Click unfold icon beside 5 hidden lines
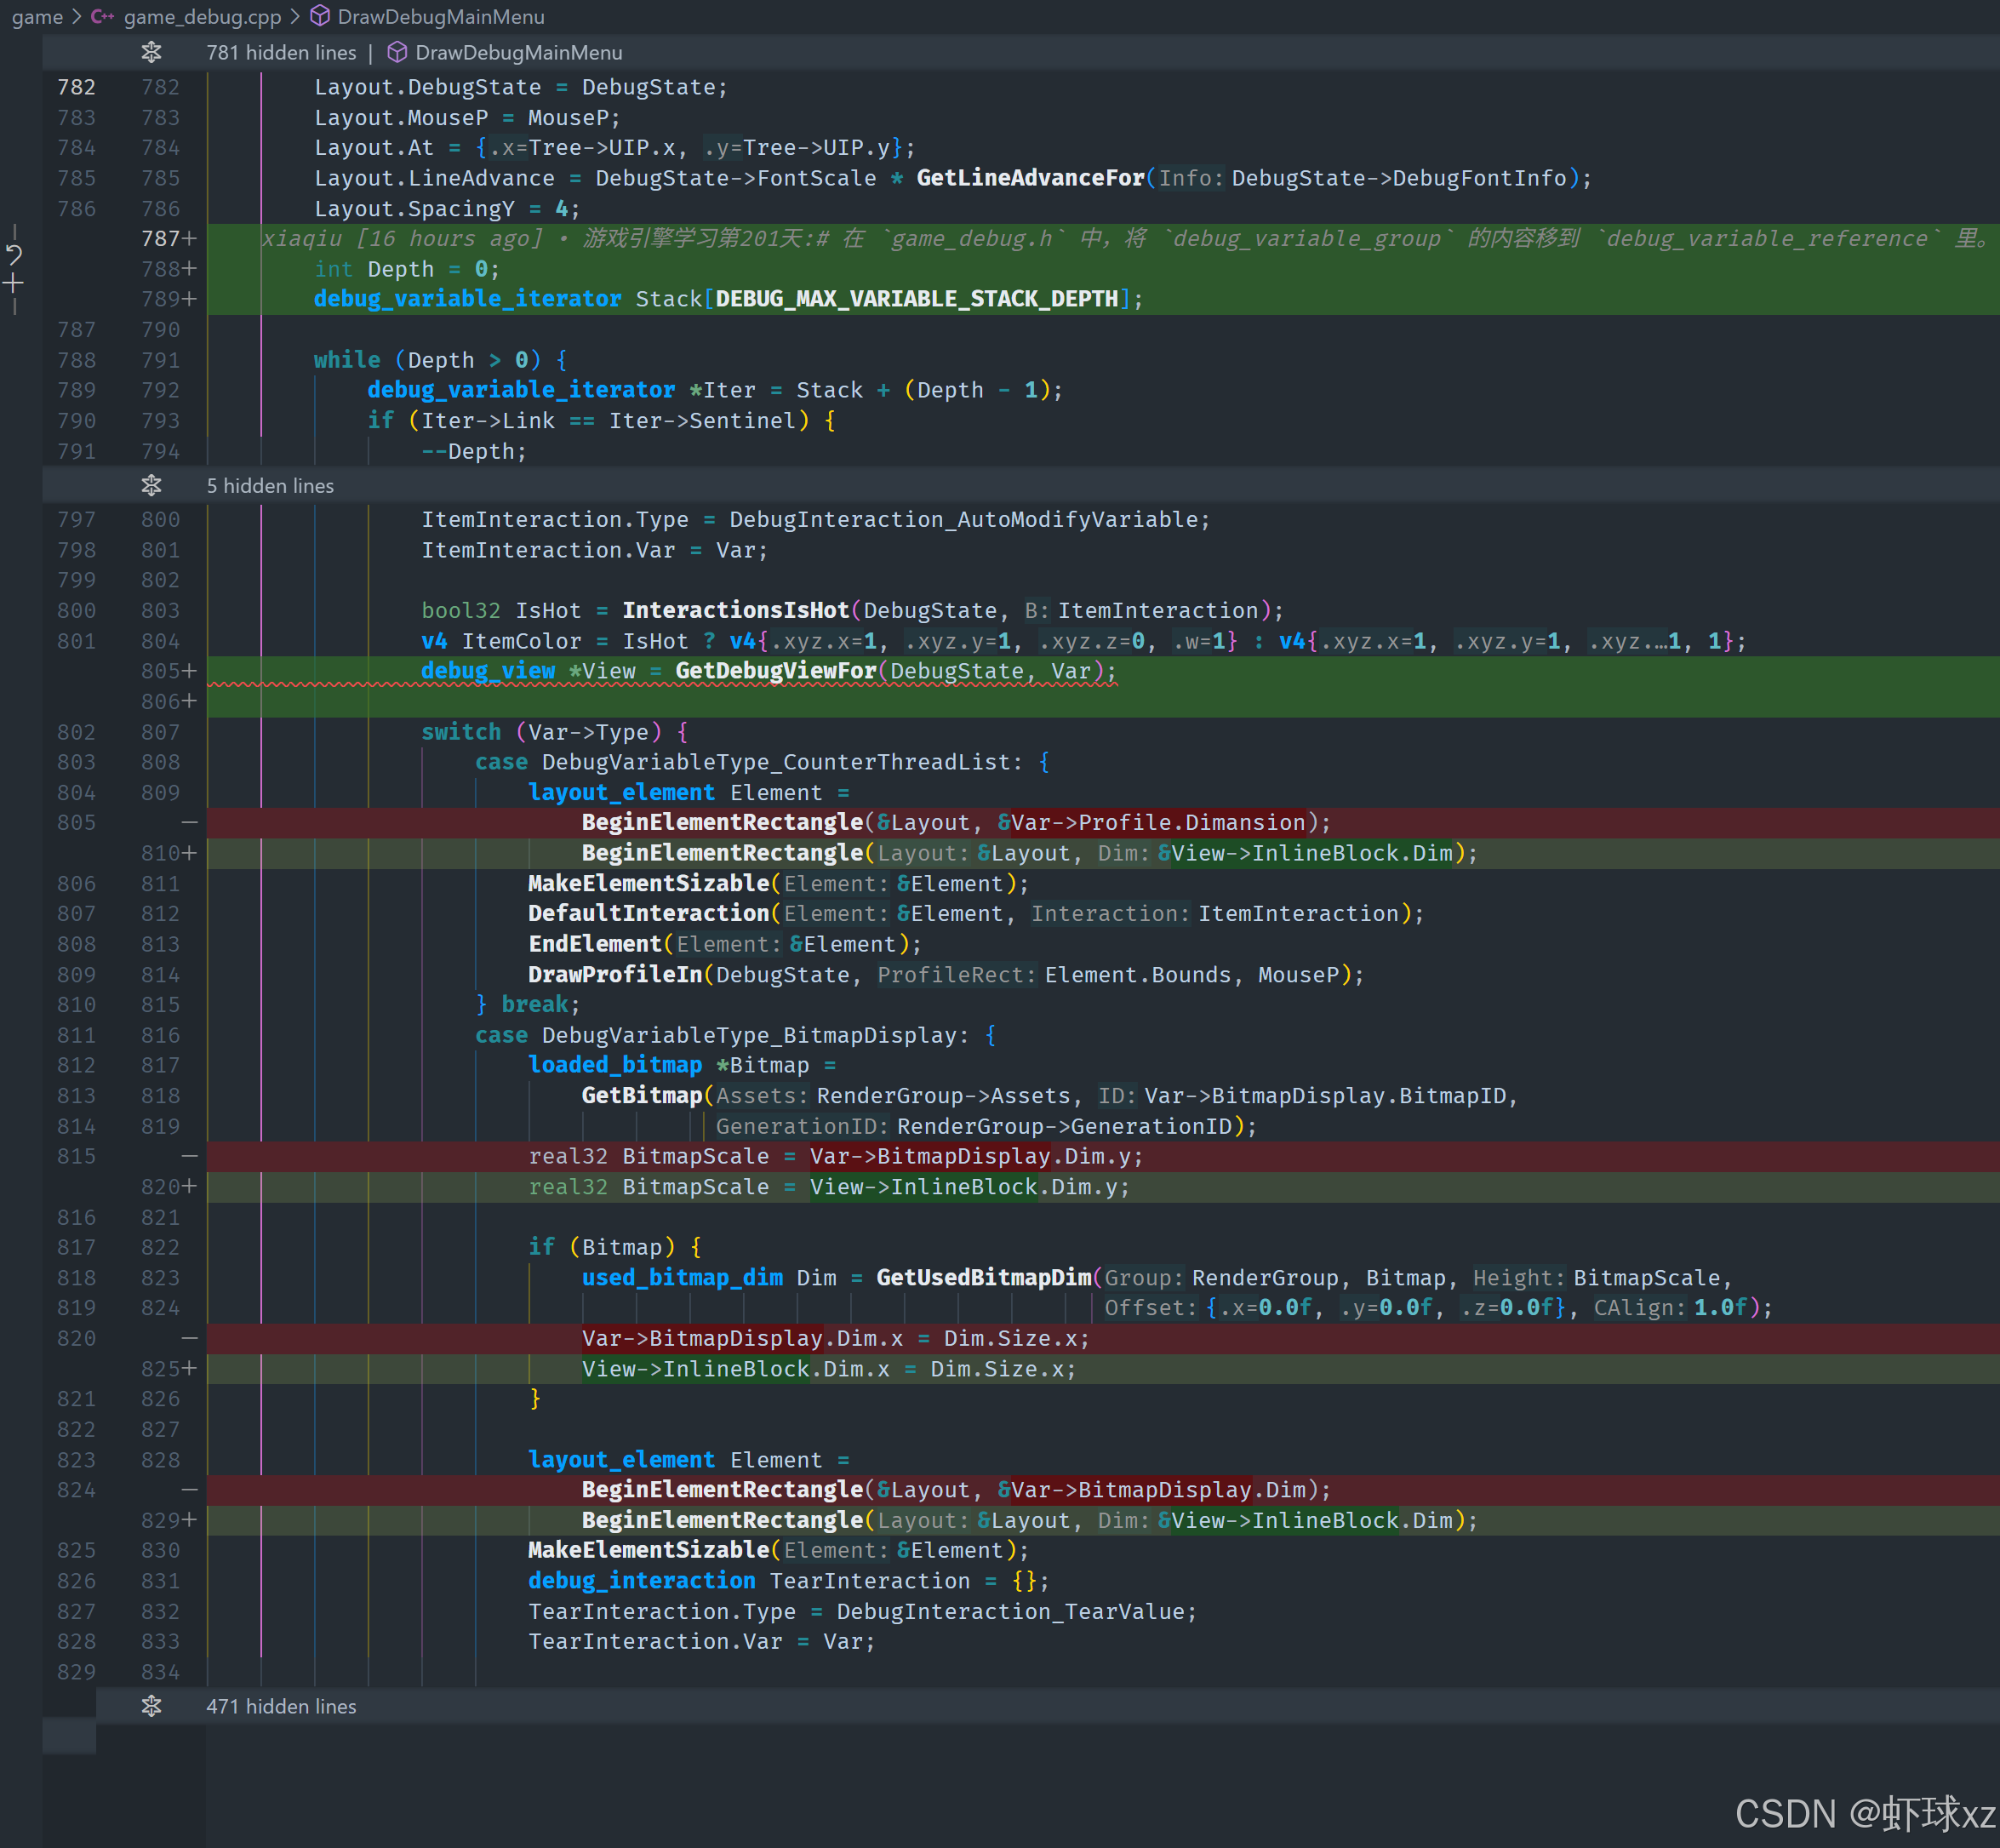 point(151,486)
